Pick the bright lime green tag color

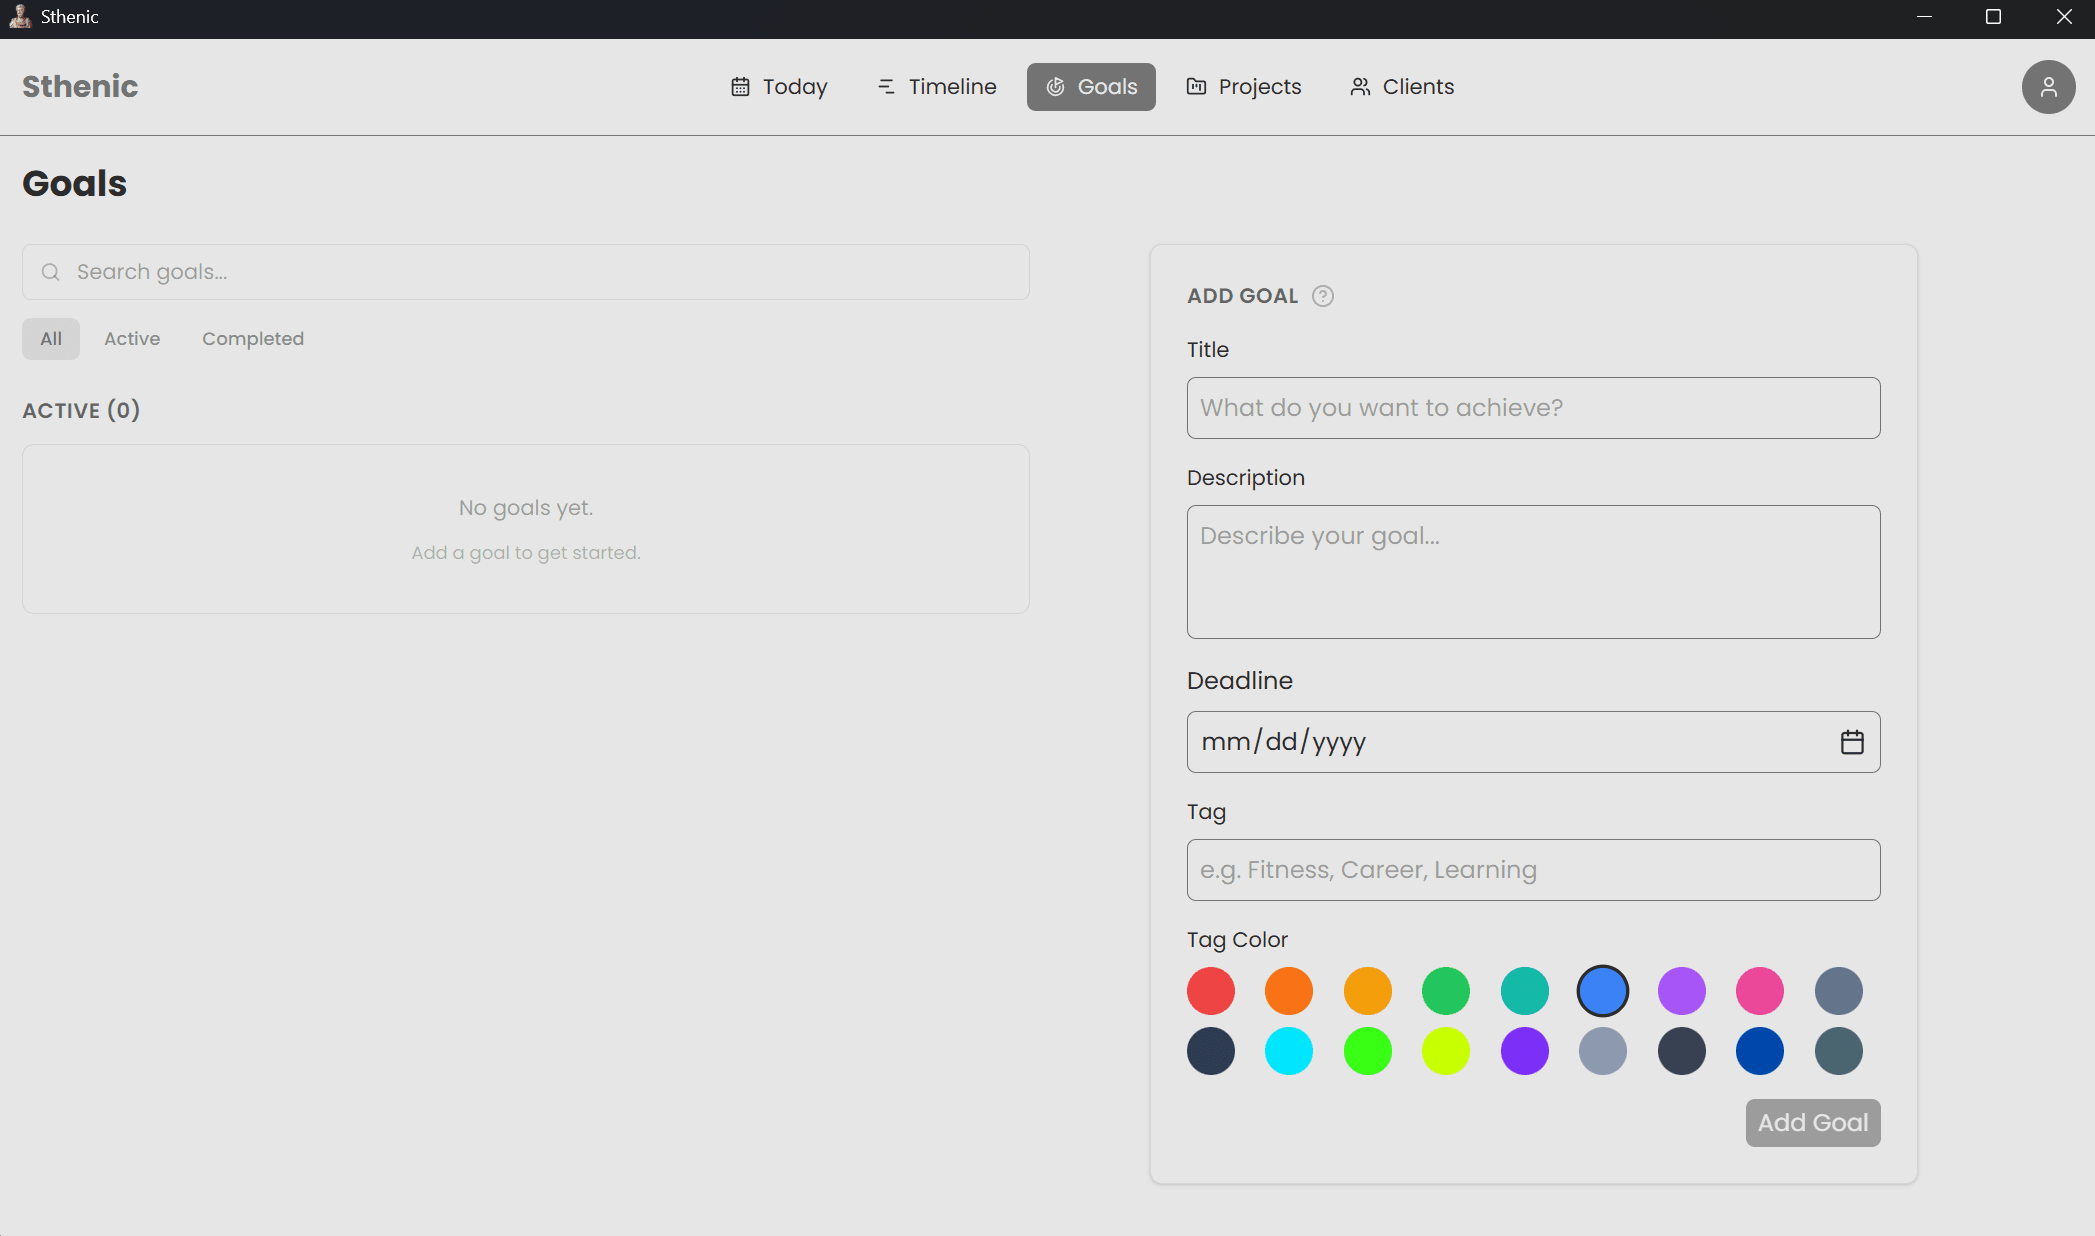(1368, 1051)
